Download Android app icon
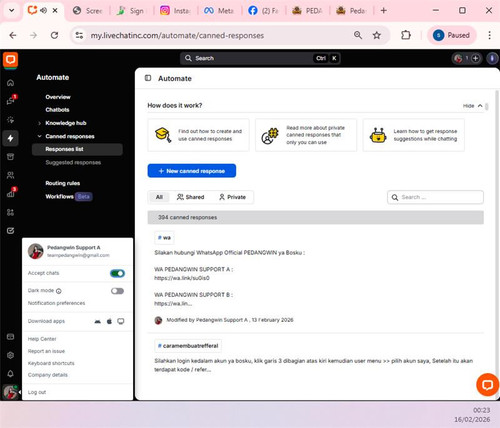This screenshot has width=500, height=428. tap(97, 321)
